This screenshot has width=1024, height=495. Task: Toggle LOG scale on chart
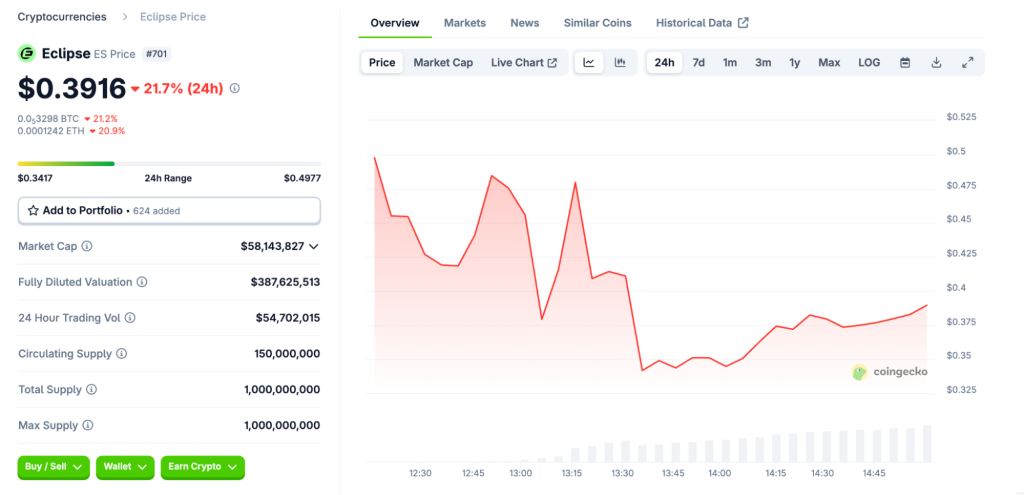[x=869, y=63]
